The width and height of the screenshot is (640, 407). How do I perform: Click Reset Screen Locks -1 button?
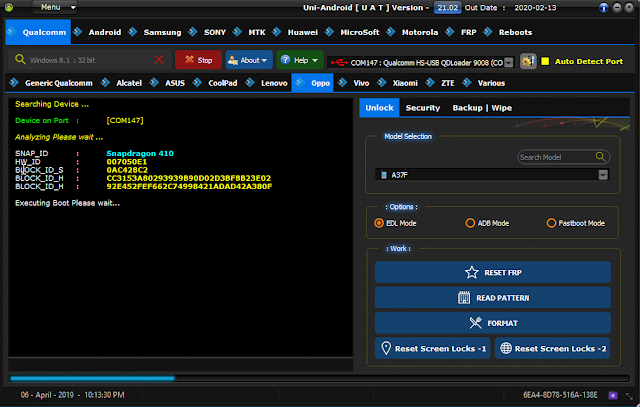pos(433,348)
